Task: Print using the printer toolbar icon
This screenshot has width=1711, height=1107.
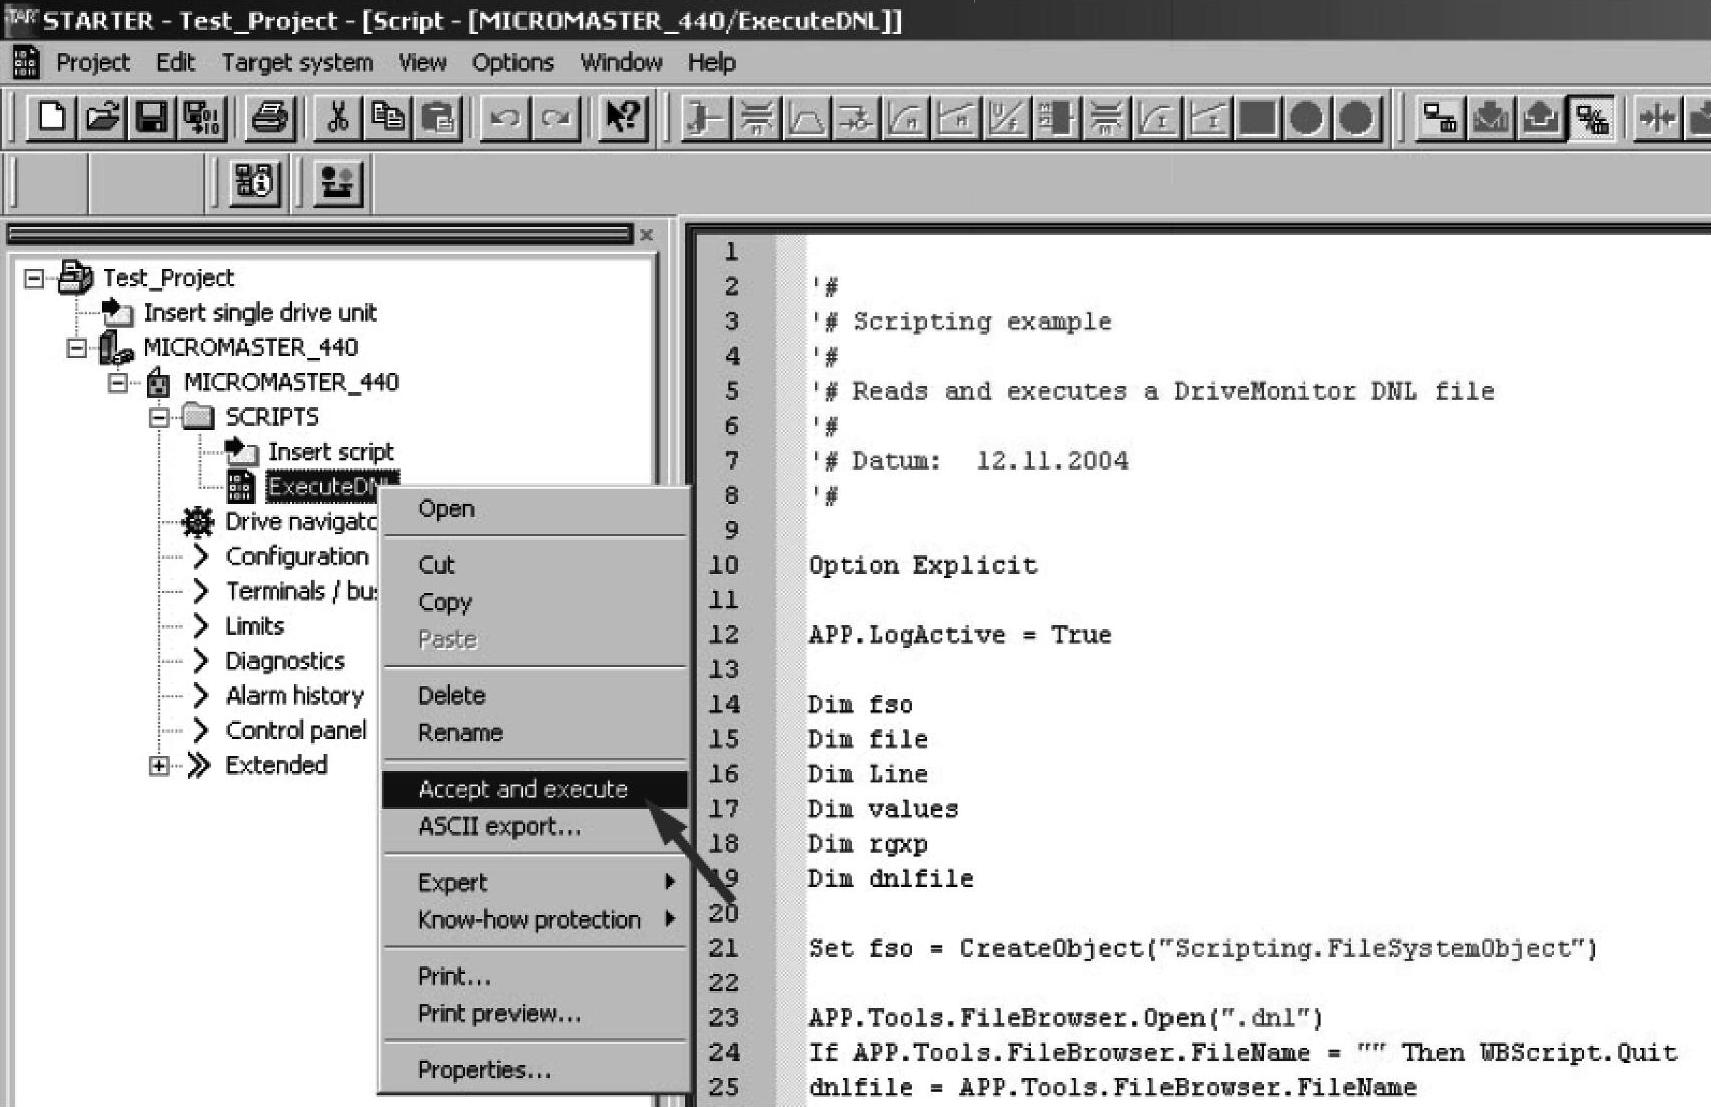Action: pyautogui.click(x=269, y=118)
